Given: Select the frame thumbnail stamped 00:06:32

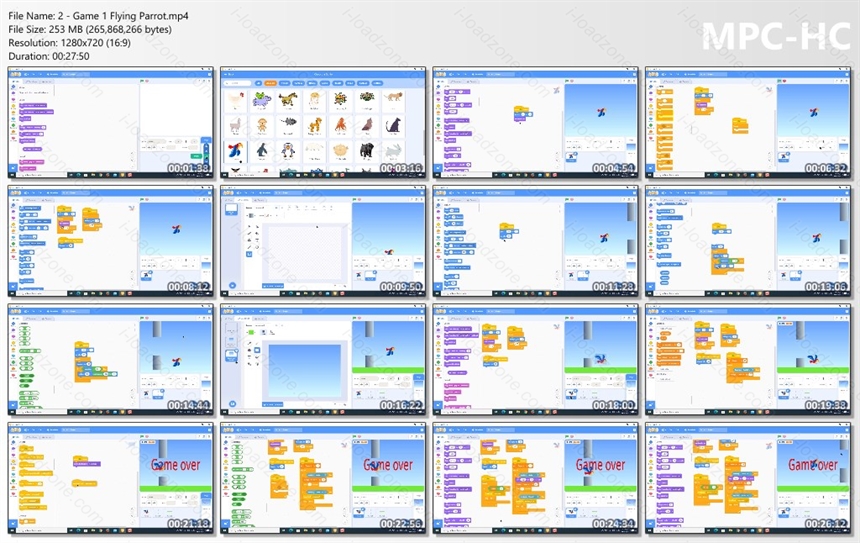Looking at the screenshot, I should [748, 123].
